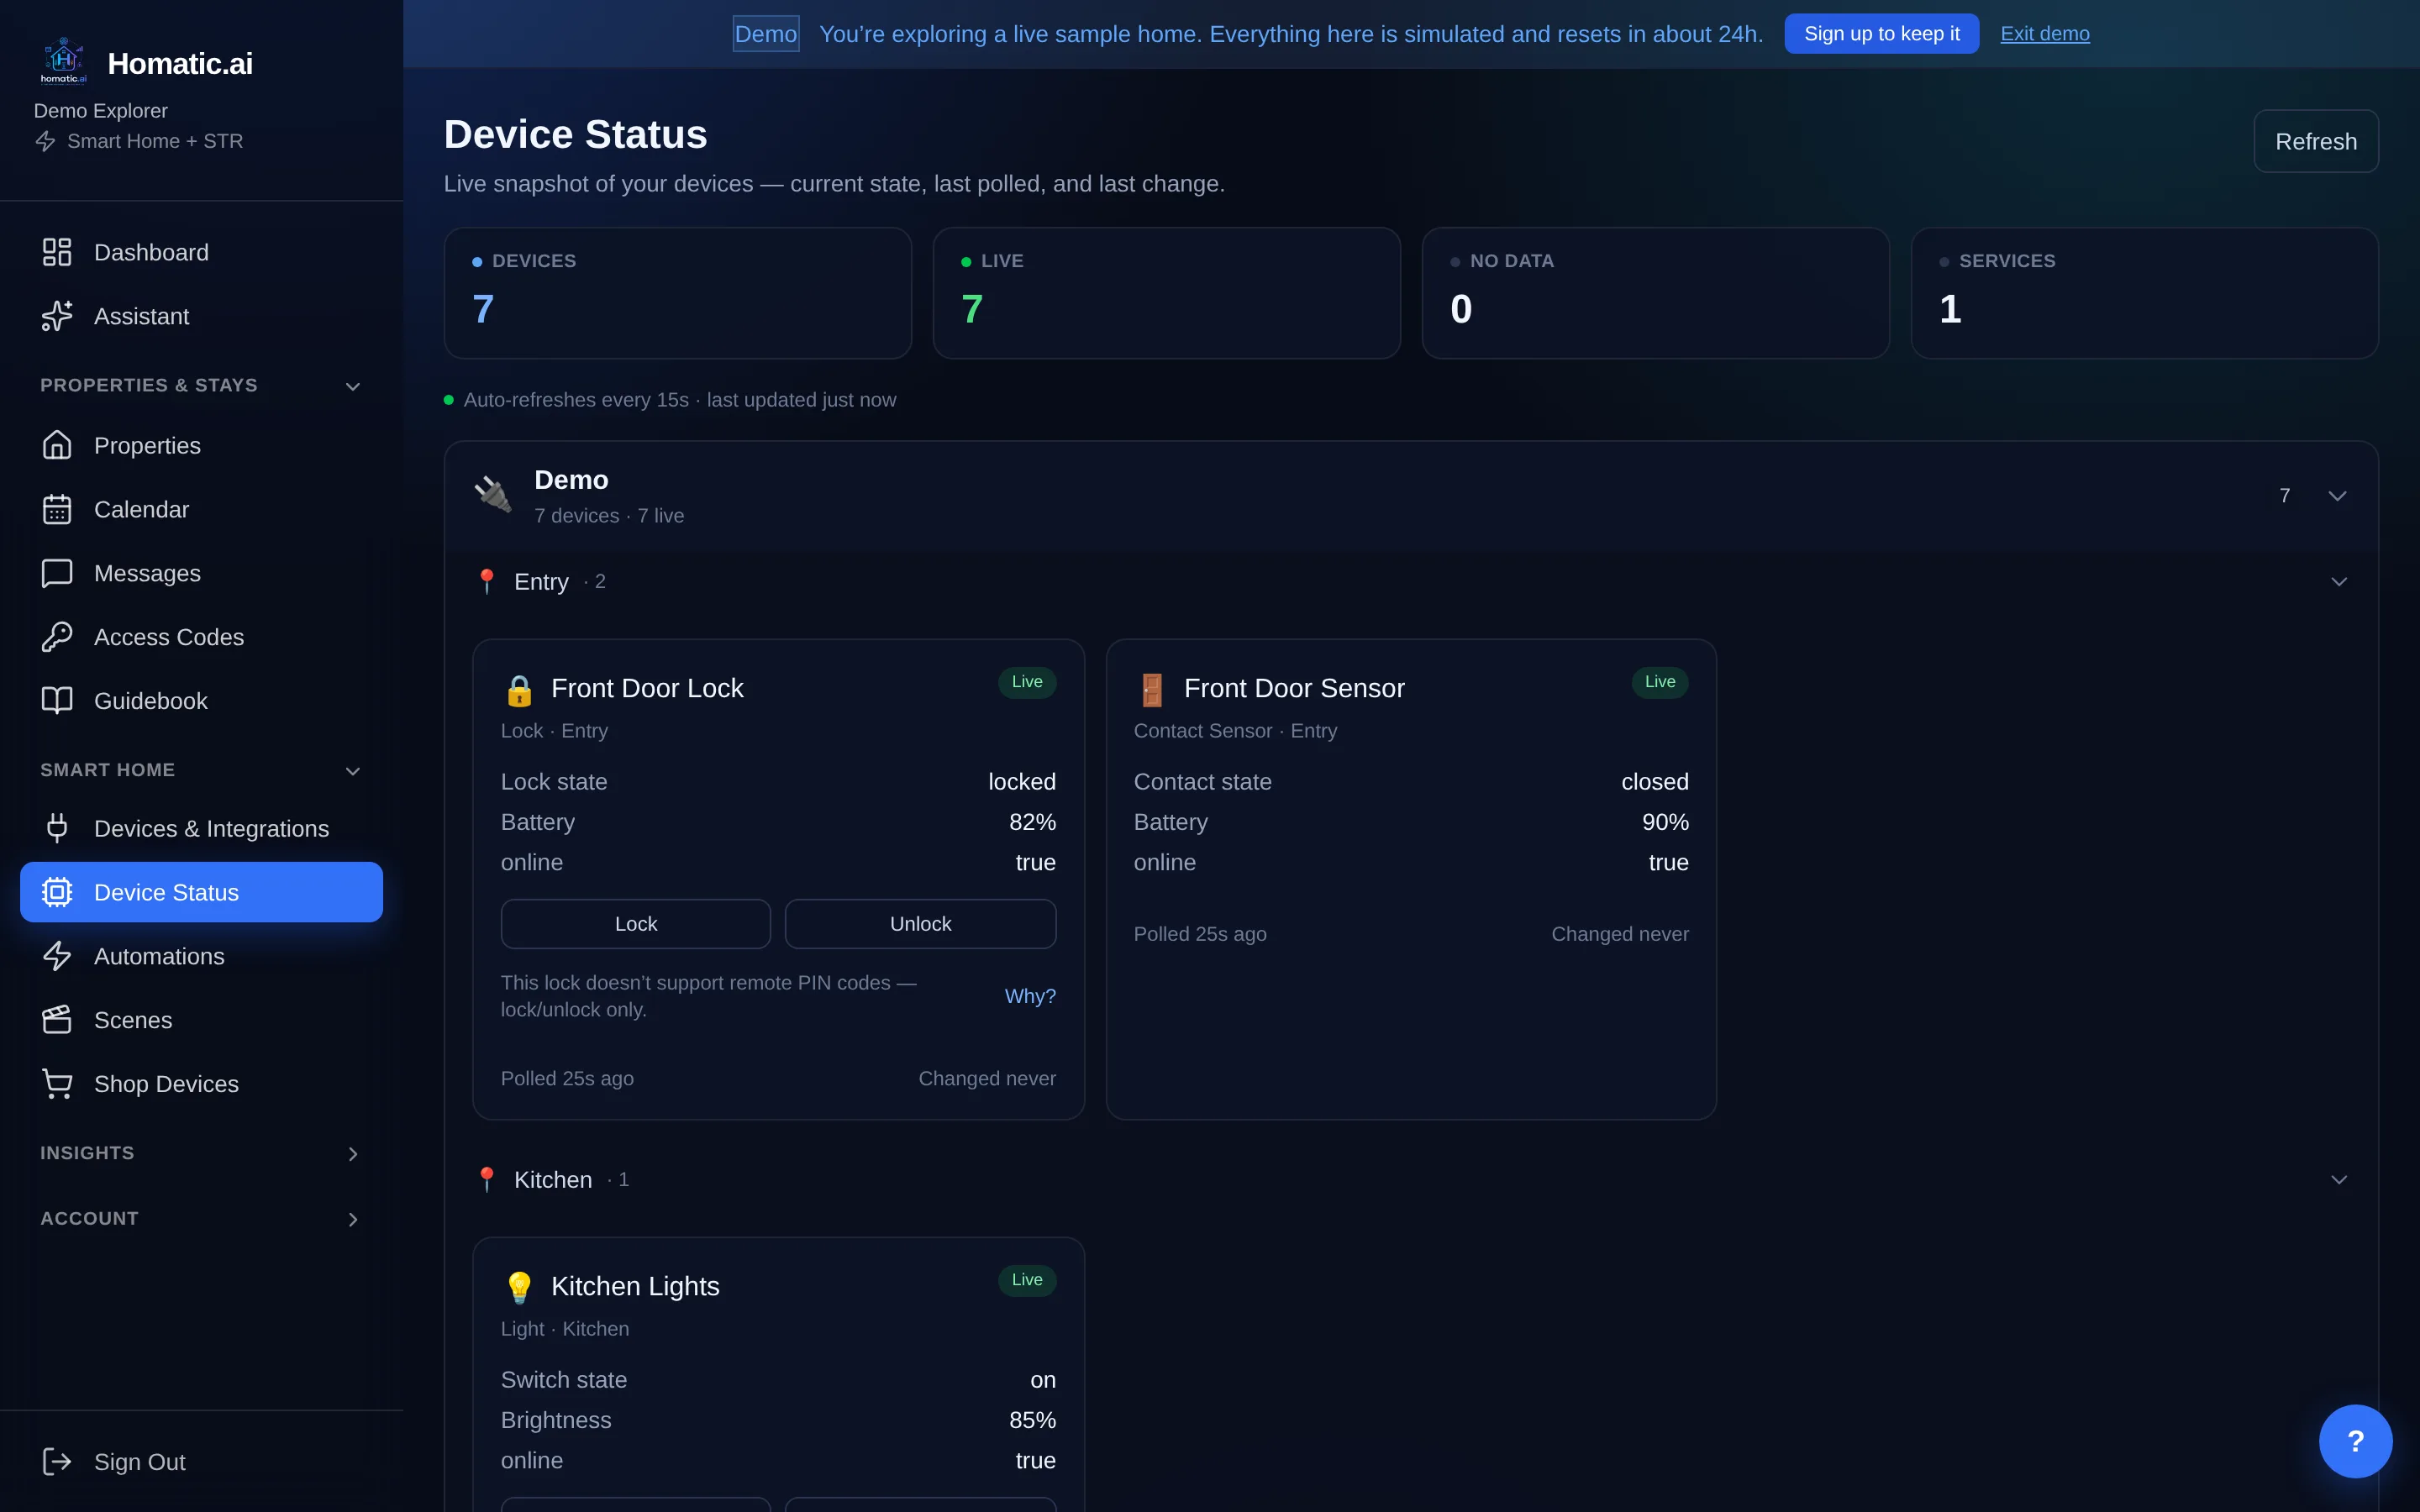
Task: Click the Kitchen Lights bulb icon
Action: point(519,1287)
